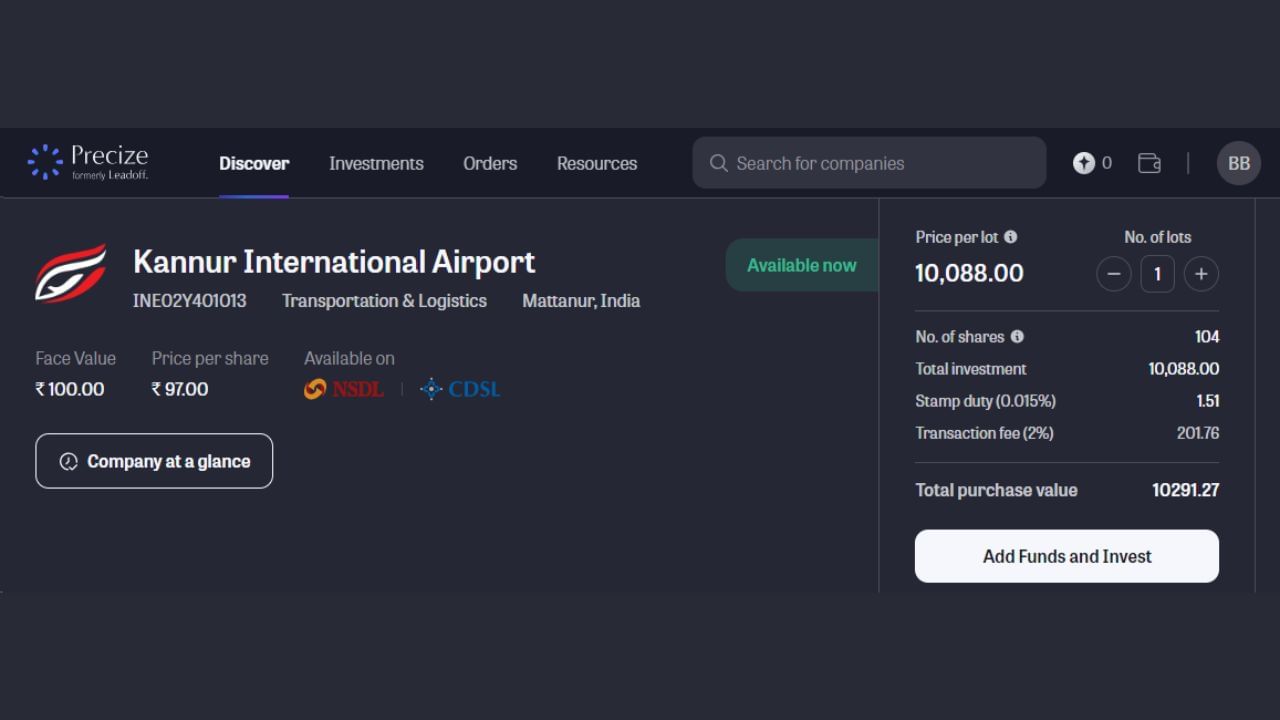This screenshot has height=720, width=1280.
Task: Open the Discover tab
Action: click(x=254, y=163)
